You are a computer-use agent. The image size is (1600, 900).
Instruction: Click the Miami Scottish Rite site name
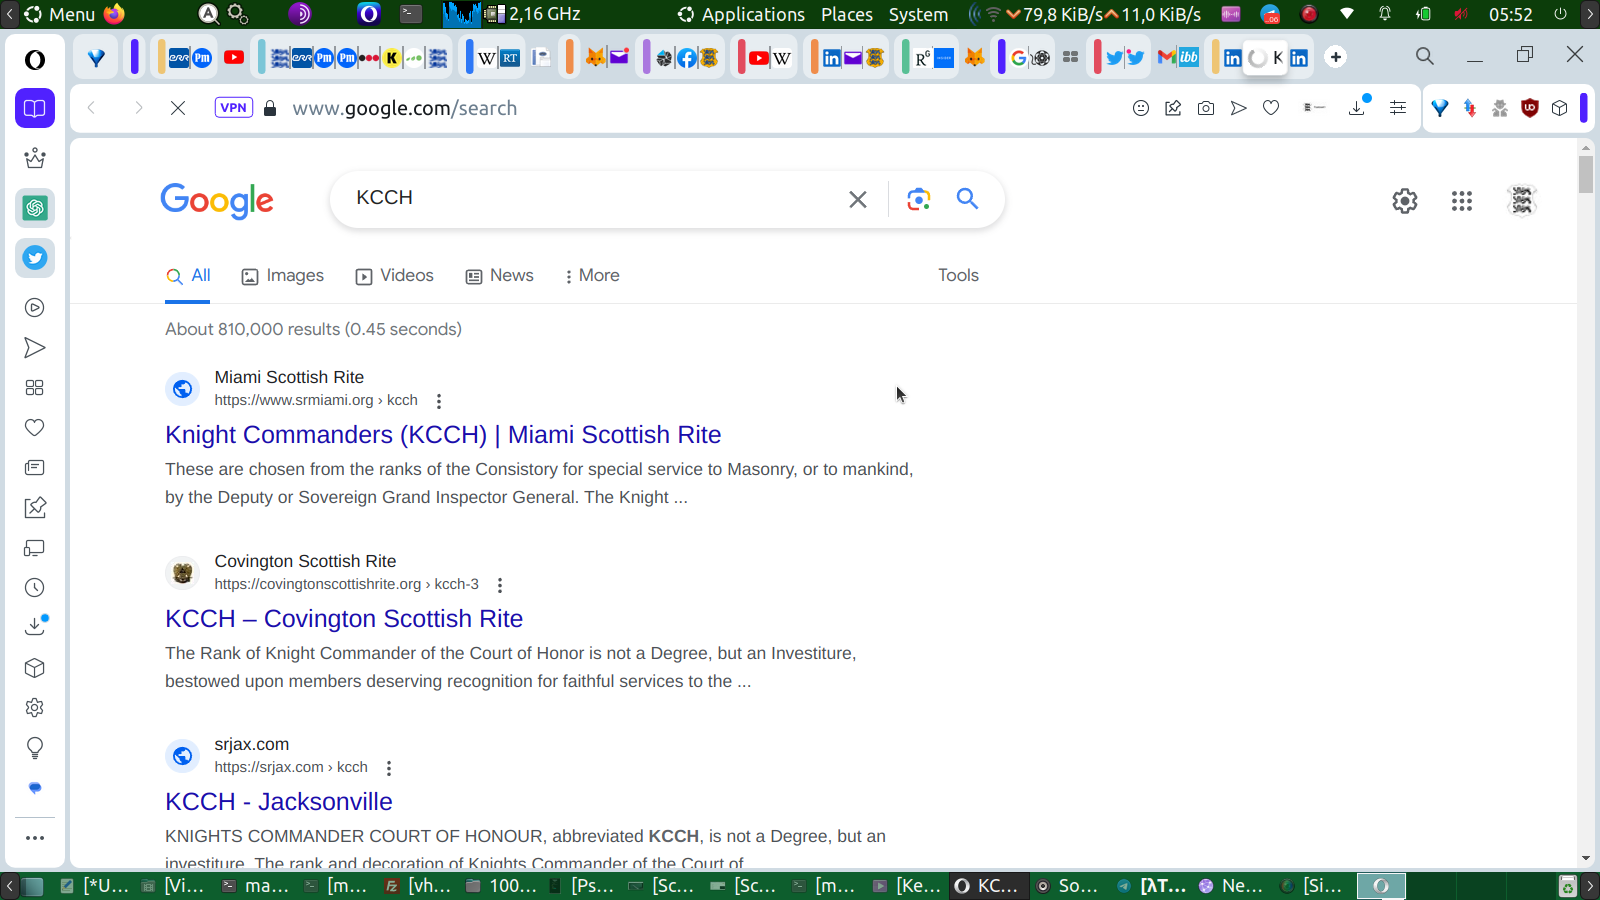pyautogui.click(x=289, y=377)
